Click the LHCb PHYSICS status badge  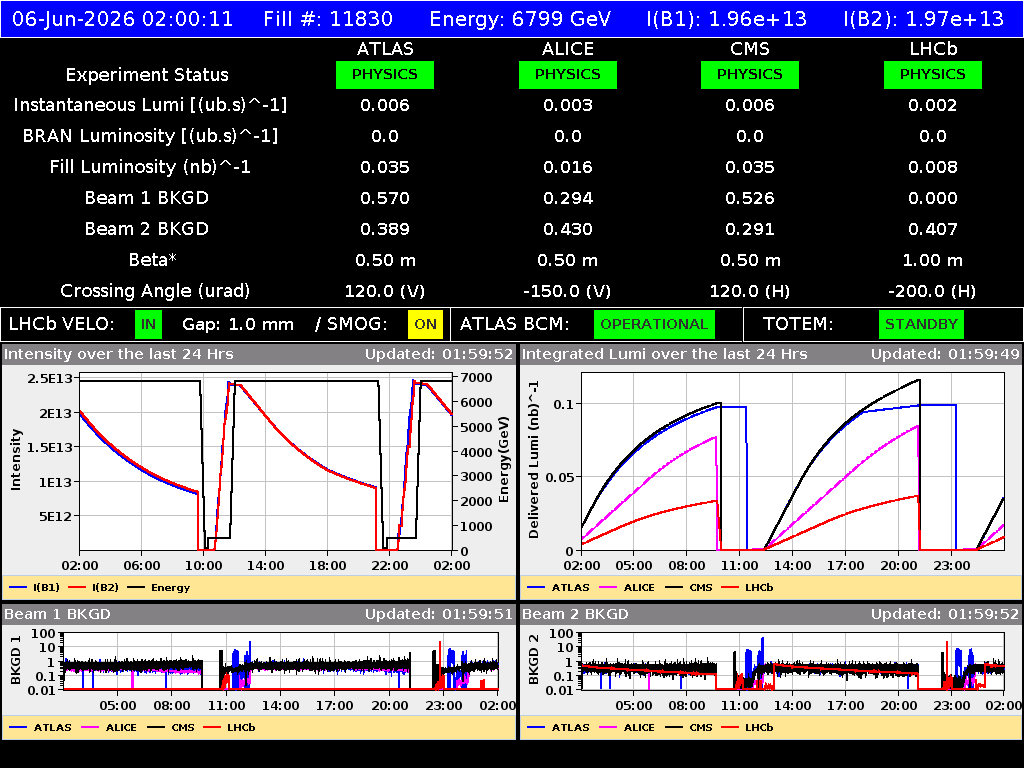click(x=933, y=74)
